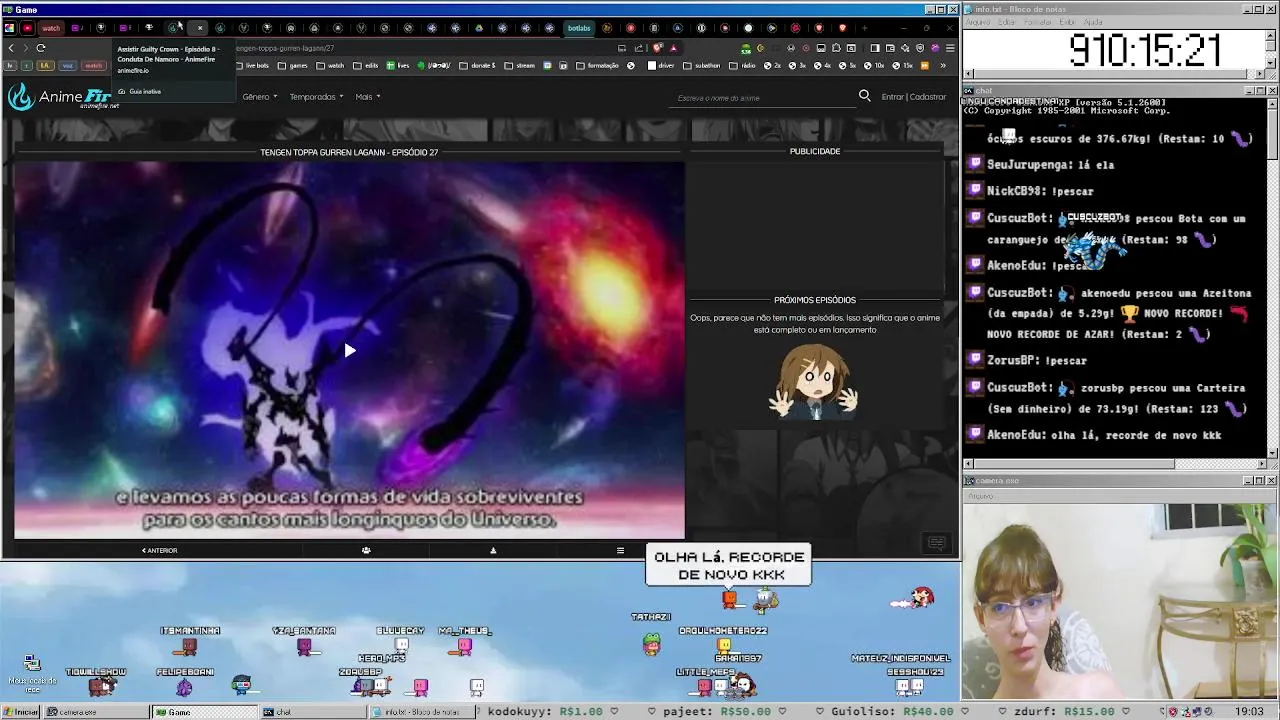Open the browser hamburger menu
This screenshot has width=1280, height=720.
(x=950, y=48)
